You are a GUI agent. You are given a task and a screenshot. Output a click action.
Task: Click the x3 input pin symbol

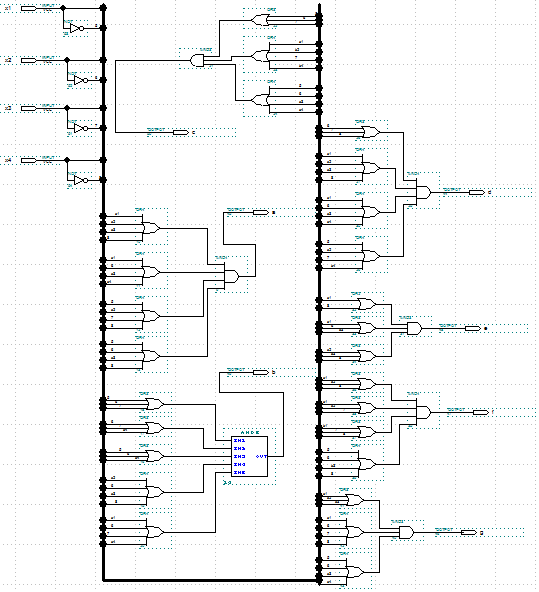tap(29, 108)
